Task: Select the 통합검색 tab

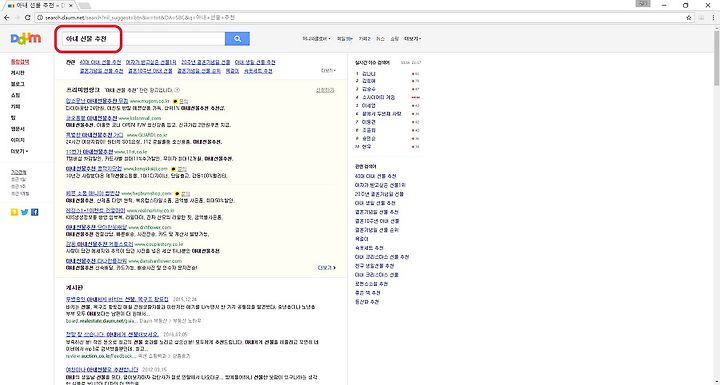Action: point(20,62)
